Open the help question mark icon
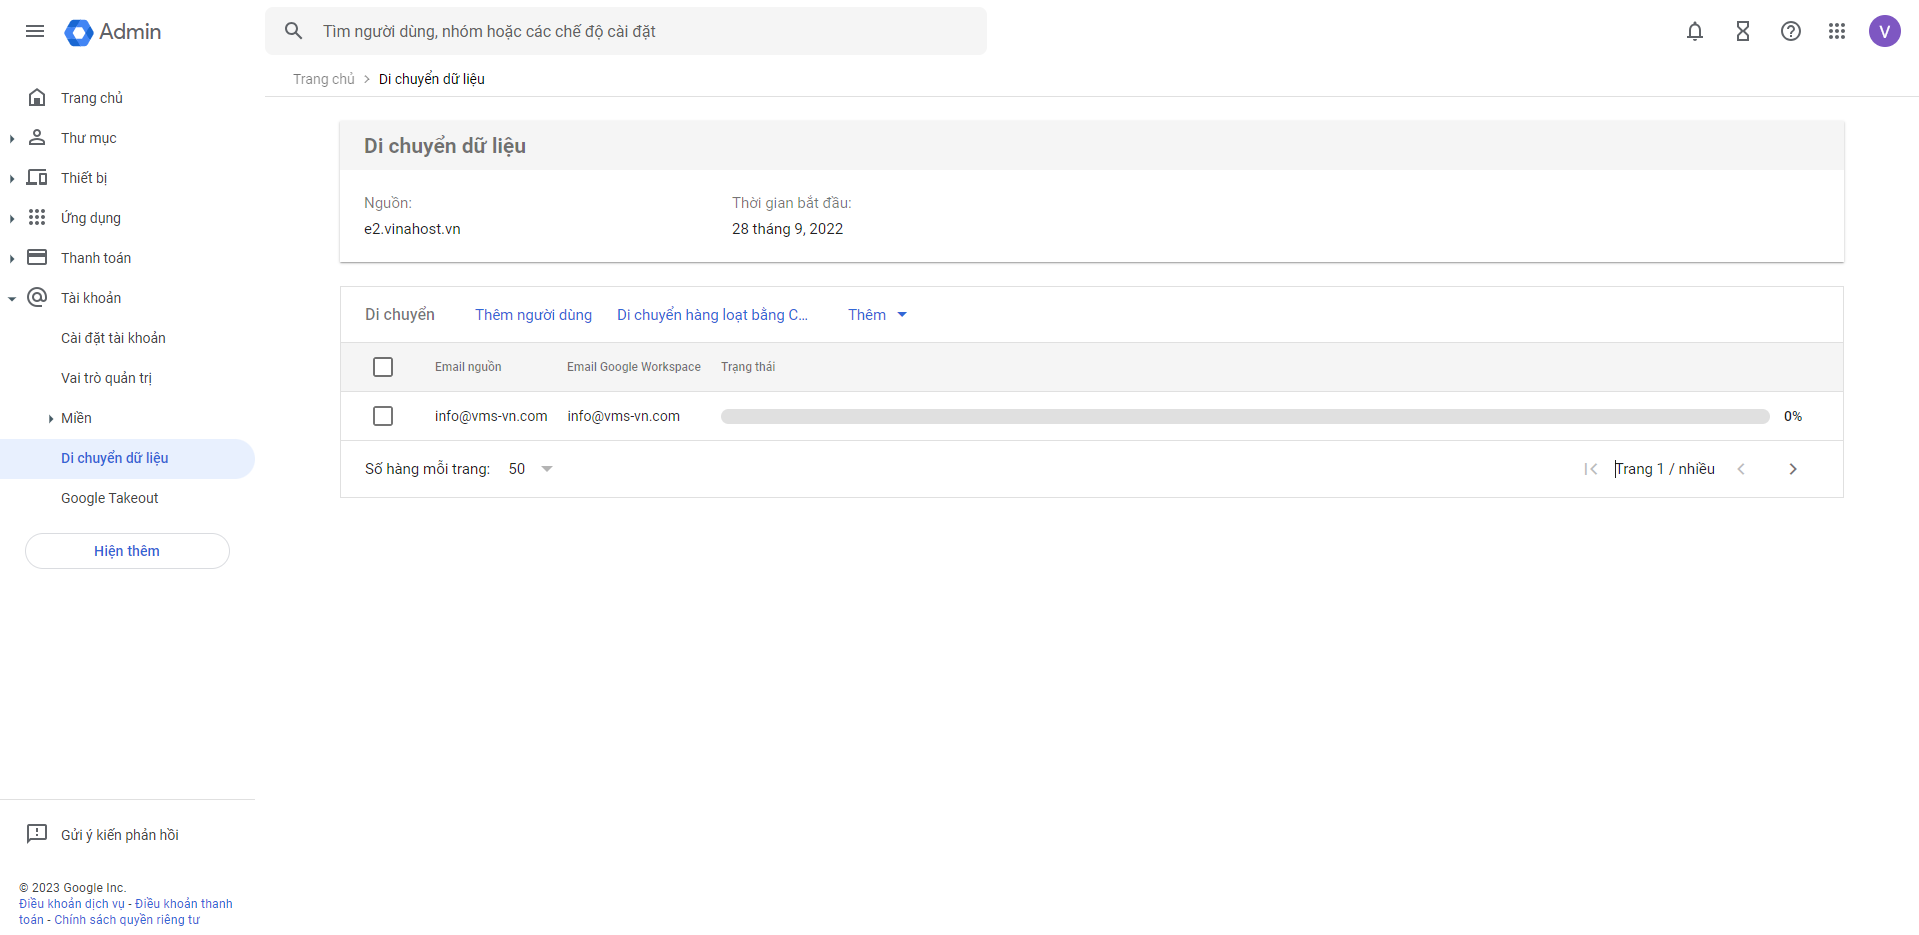The height and width of the screenshot is (935, 1919). [1790, 32]
